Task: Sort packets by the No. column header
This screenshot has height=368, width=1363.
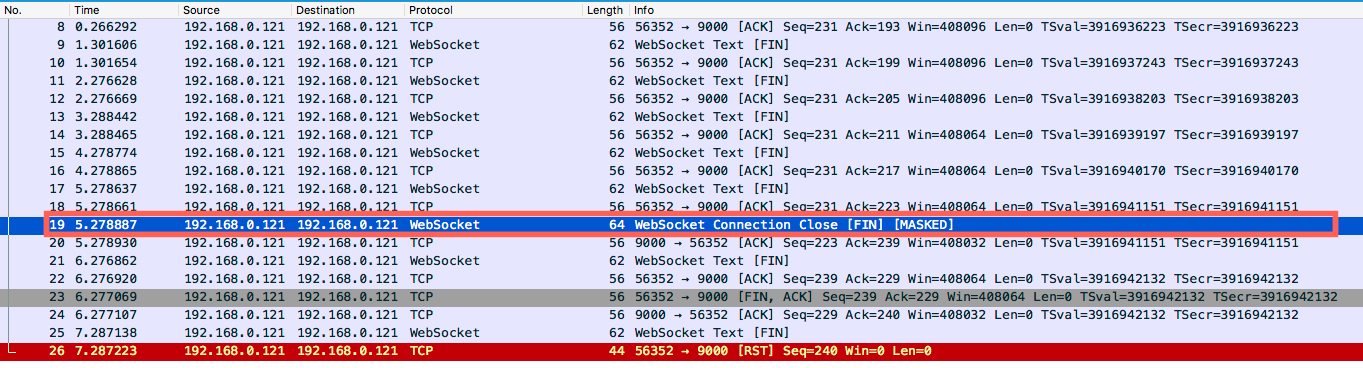Action: [x=34, y=9]
